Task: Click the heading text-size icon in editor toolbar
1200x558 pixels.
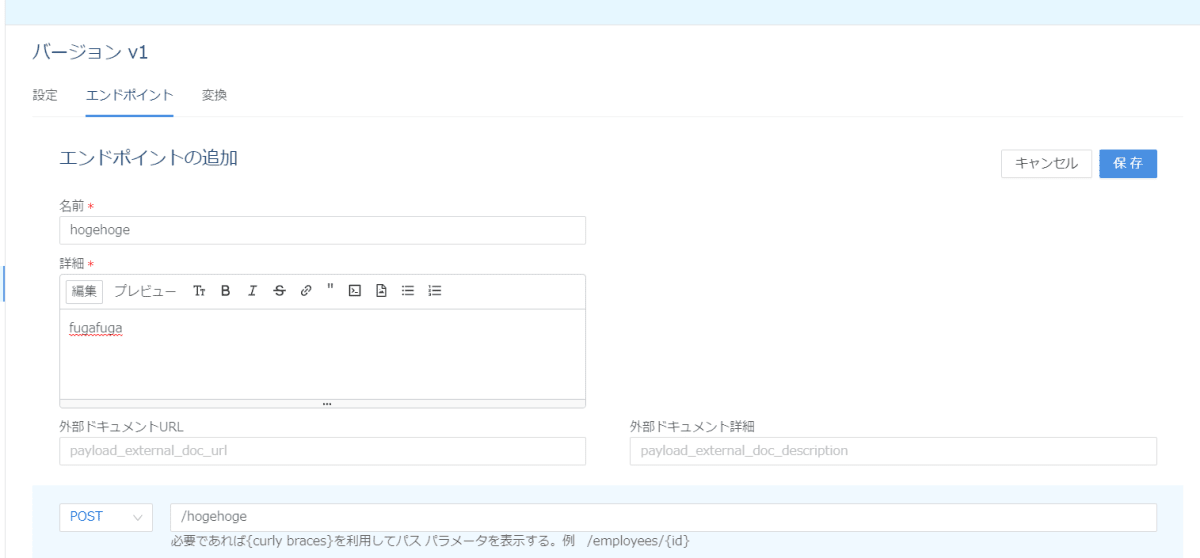Action: tap(199, 291)
